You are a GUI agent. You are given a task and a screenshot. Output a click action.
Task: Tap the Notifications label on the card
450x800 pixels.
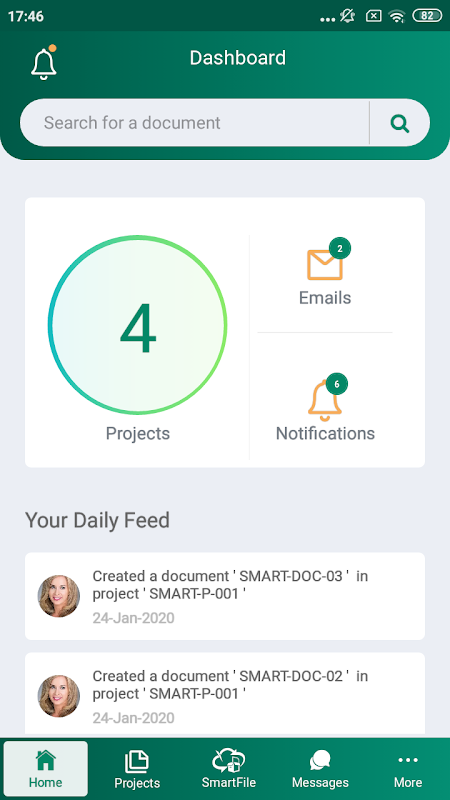click(326, 433)
